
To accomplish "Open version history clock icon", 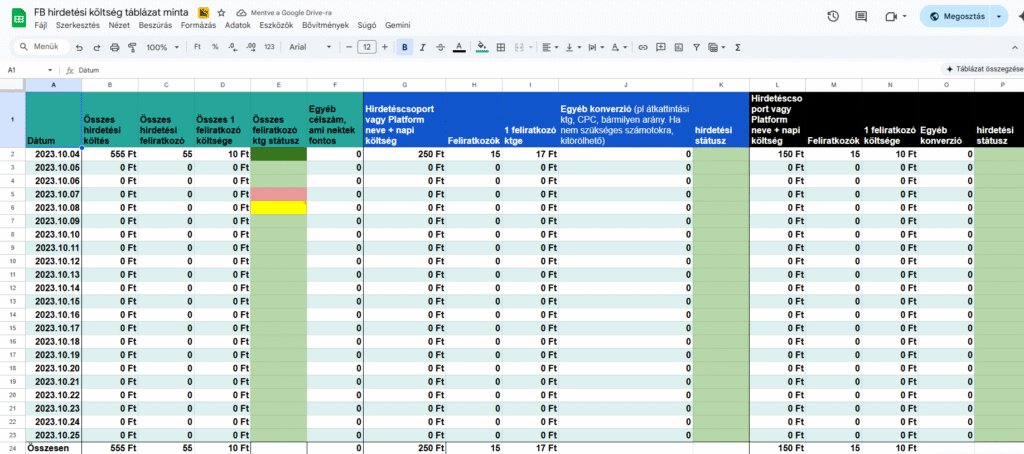I will click(x=833, y=16).
